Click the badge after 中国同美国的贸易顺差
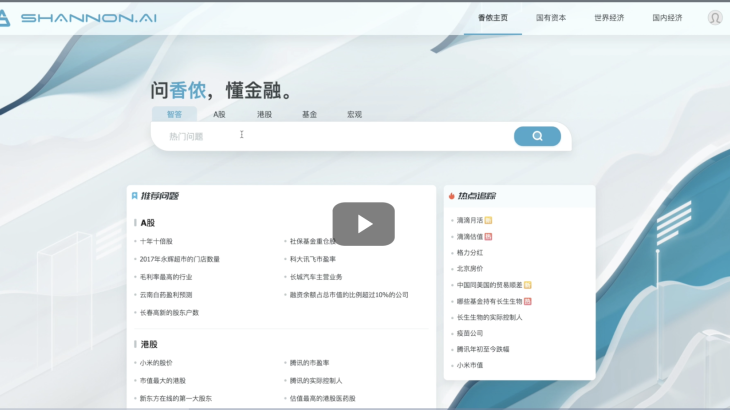The width and height of the screenshot is (730, 410). 527,285
